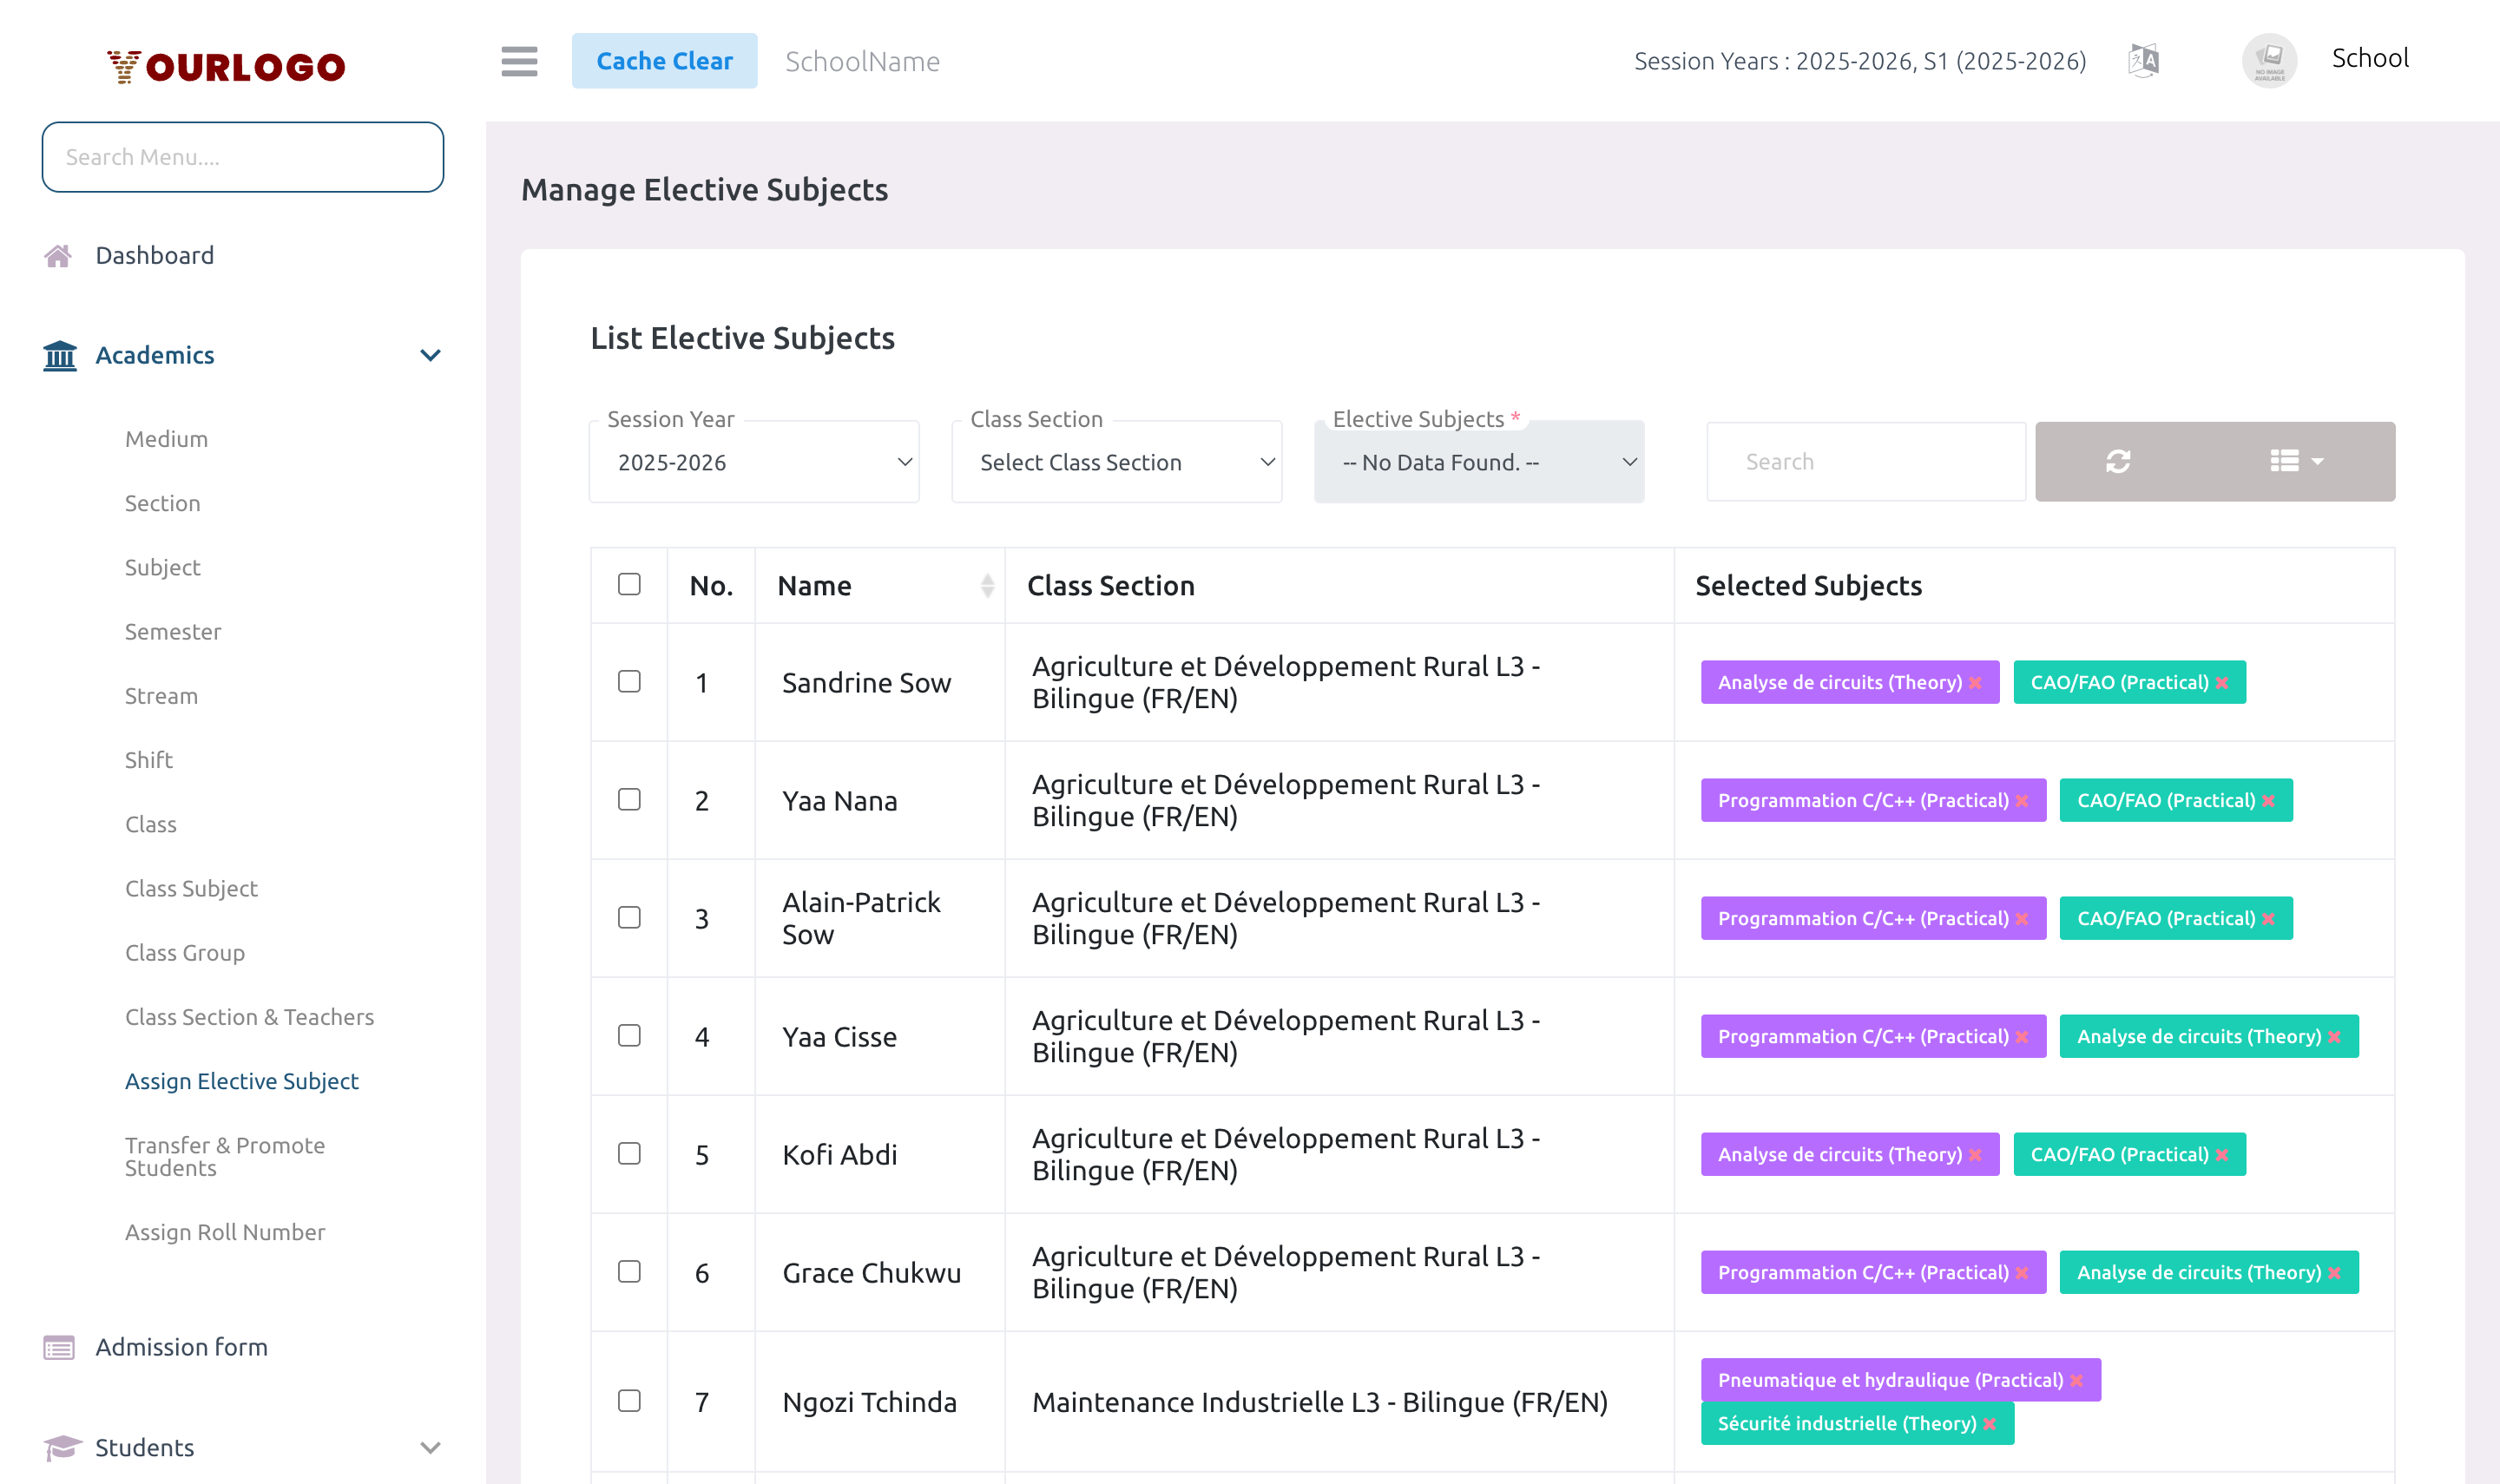Click the Academics bank icon in the sidebar
The image size is (2500, 1484).
click(x=58, y=355)
